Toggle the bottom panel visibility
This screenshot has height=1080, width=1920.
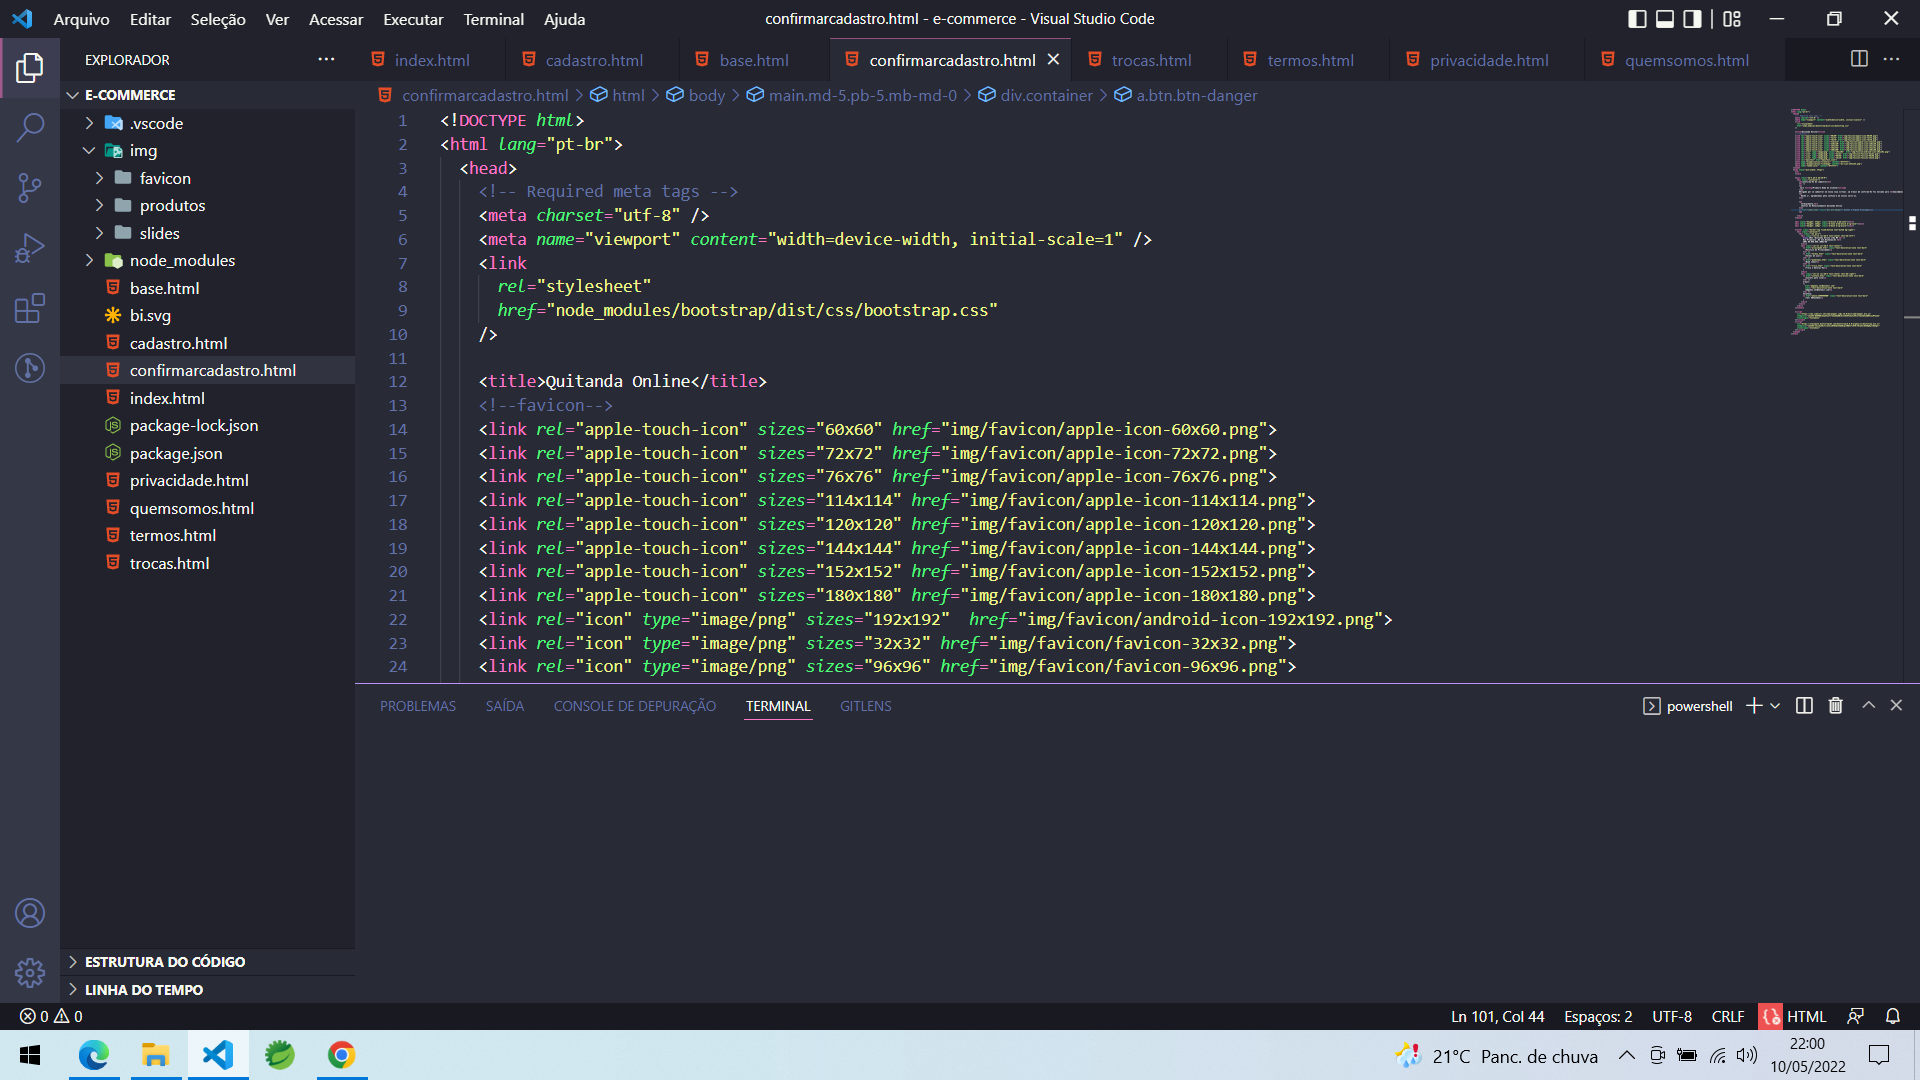pos(1664,18)
